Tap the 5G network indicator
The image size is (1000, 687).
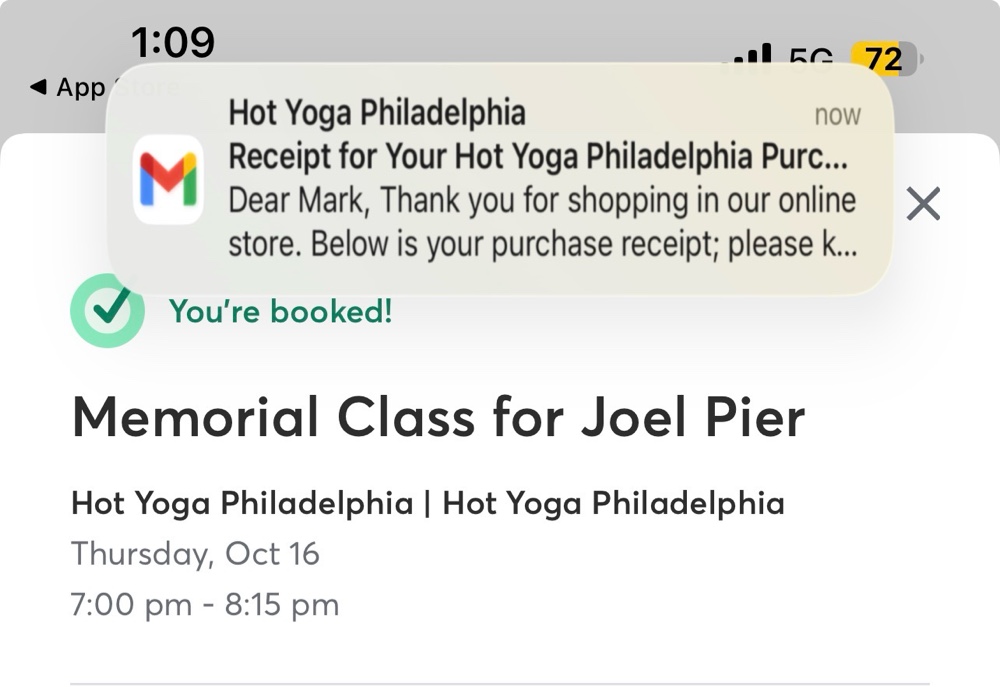(810, 60)
